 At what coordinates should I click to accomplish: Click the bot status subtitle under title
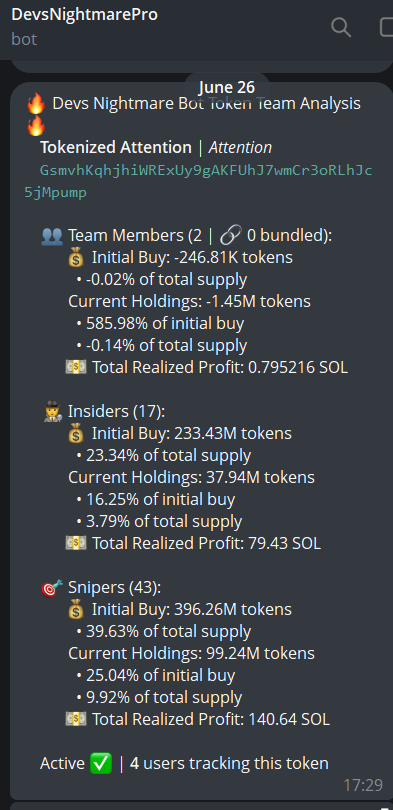(24, 39)
